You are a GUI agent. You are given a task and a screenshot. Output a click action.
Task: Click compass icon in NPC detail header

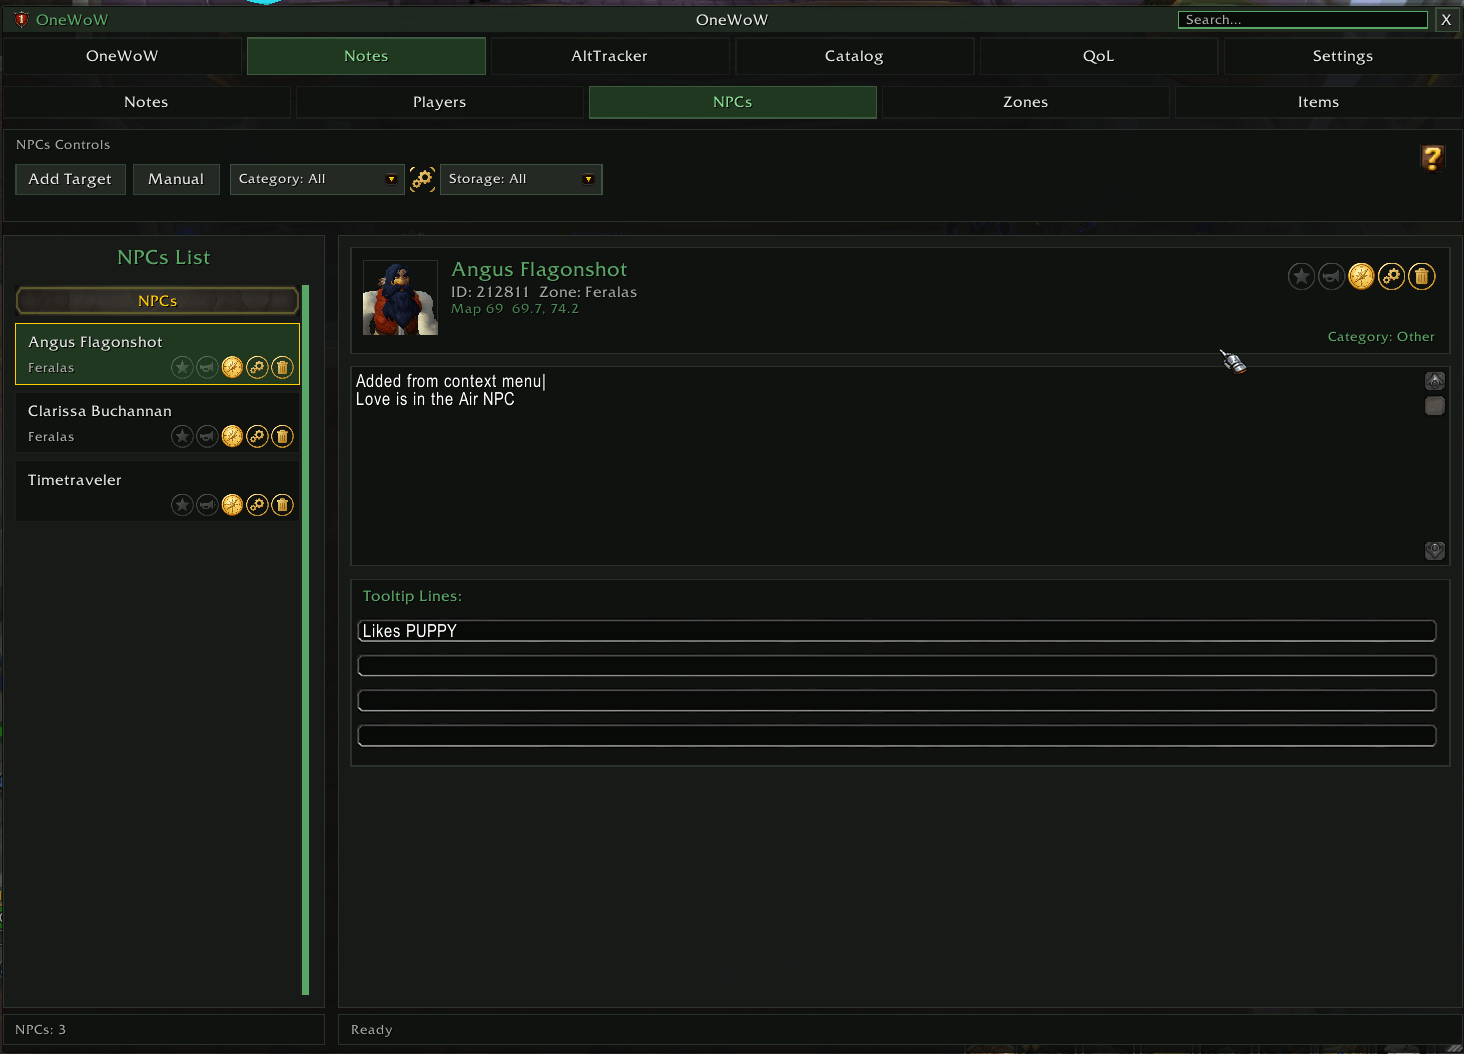pos(1361,276)
